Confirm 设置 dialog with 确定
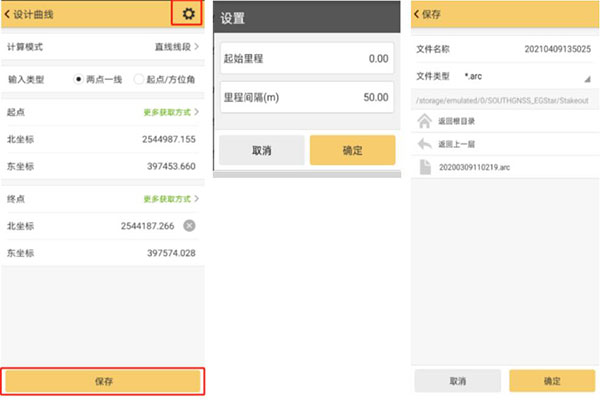This screenshot has height=400, width=600. pos(353,150)
